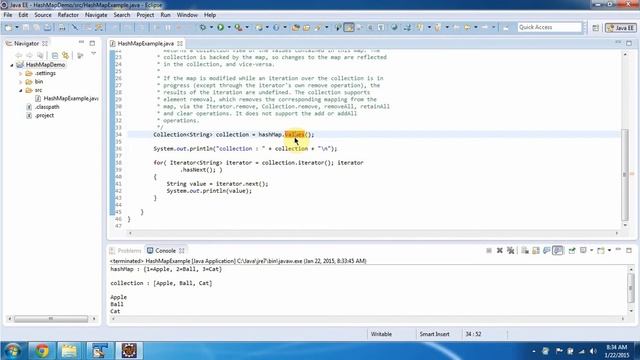The height and width of the screenshot is (360, 640).
Task: Click the Navigator filters icon beside Link with Editor
Action: [80, 55]
